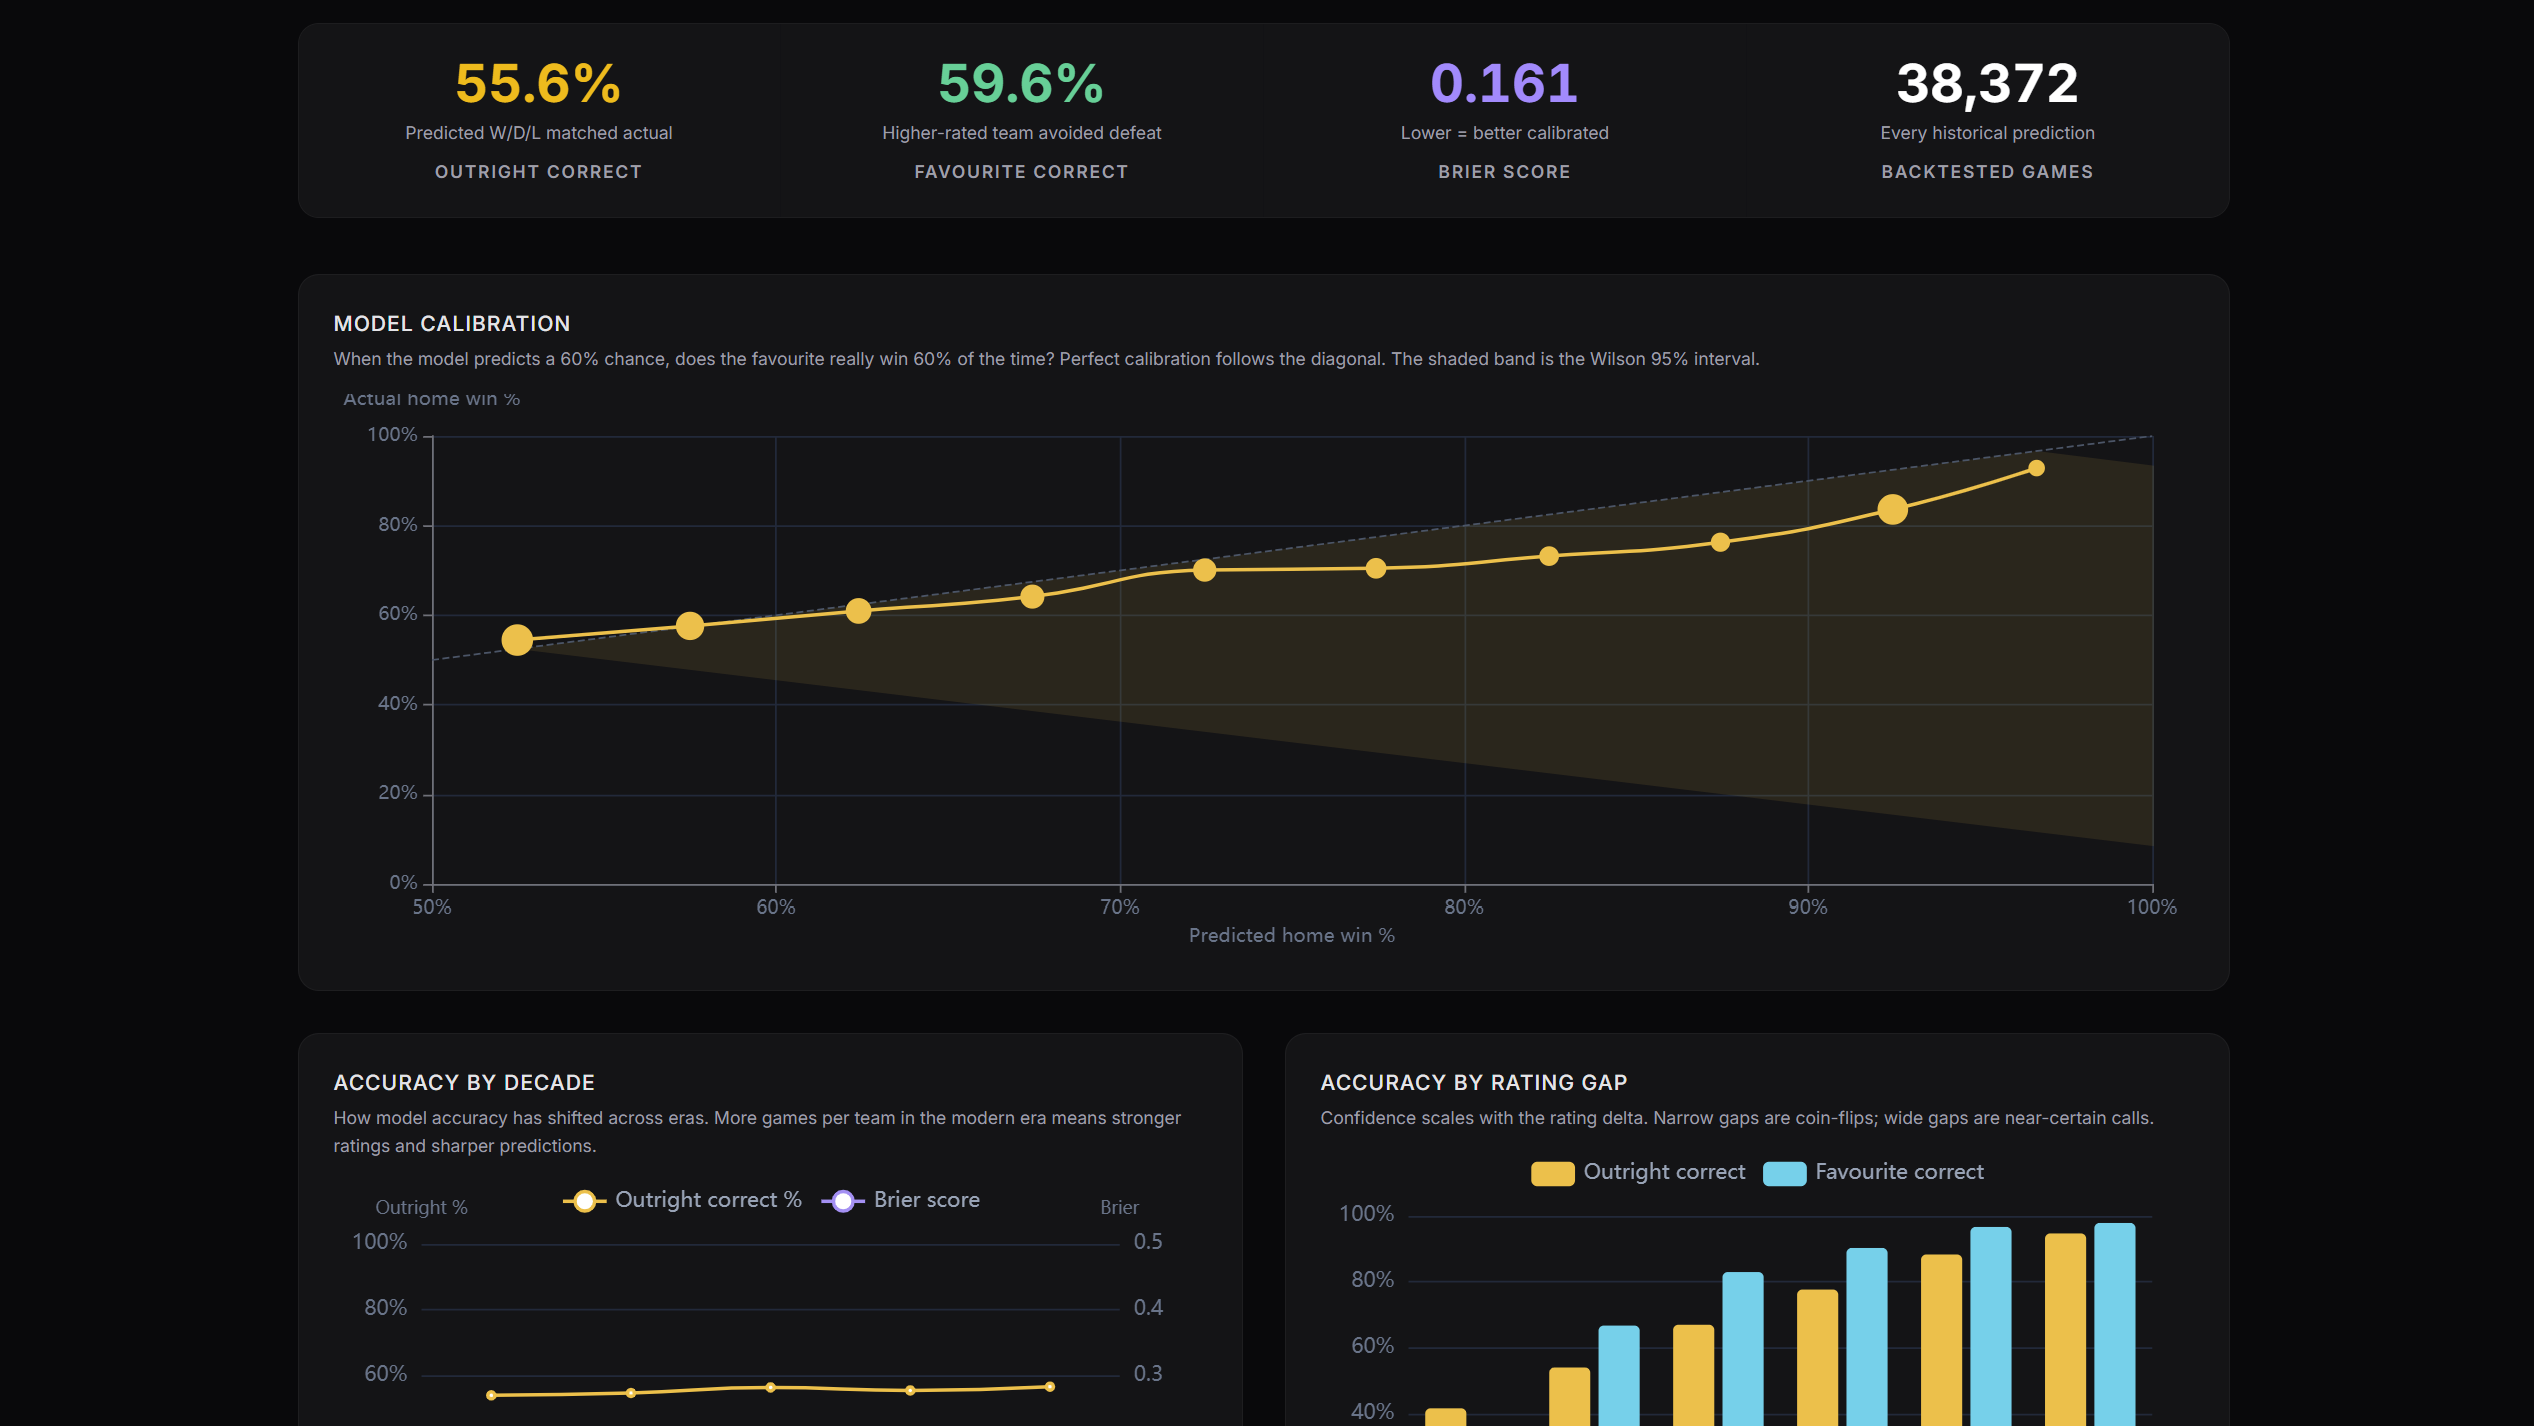Click the calibration description mentioning Wilson 95% interval
This screenshot has width=2534, height=1426.
1046,359
